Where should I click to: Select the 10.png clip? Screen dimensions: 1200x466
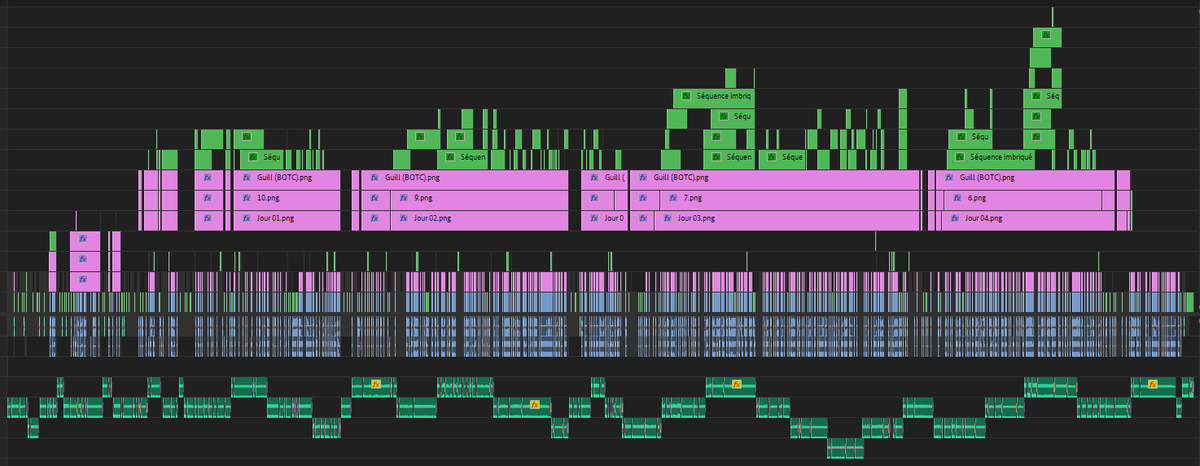click(287, 198)
